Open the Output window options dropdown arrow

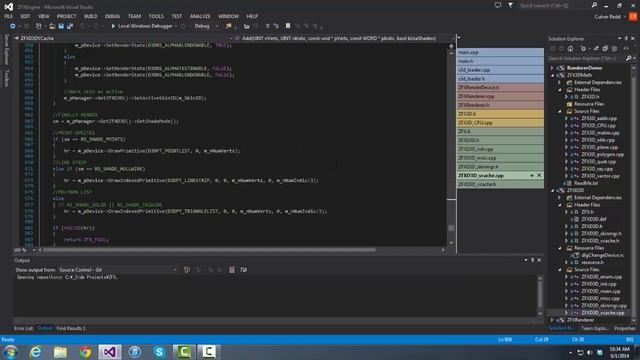tap(526, 260)
